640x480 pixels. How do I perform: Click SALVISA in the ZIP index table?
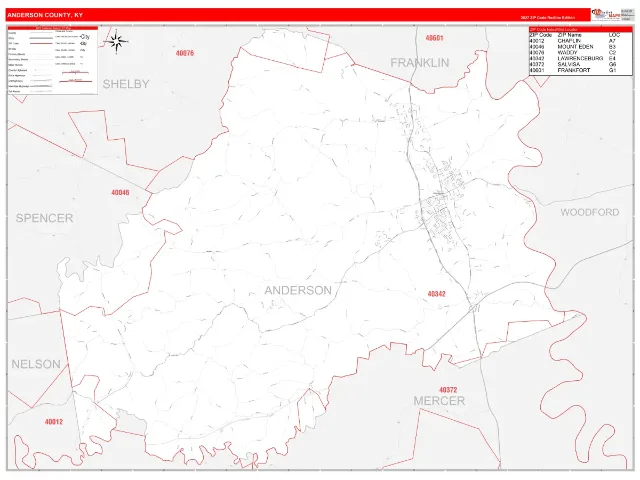[x=569, y=64]
